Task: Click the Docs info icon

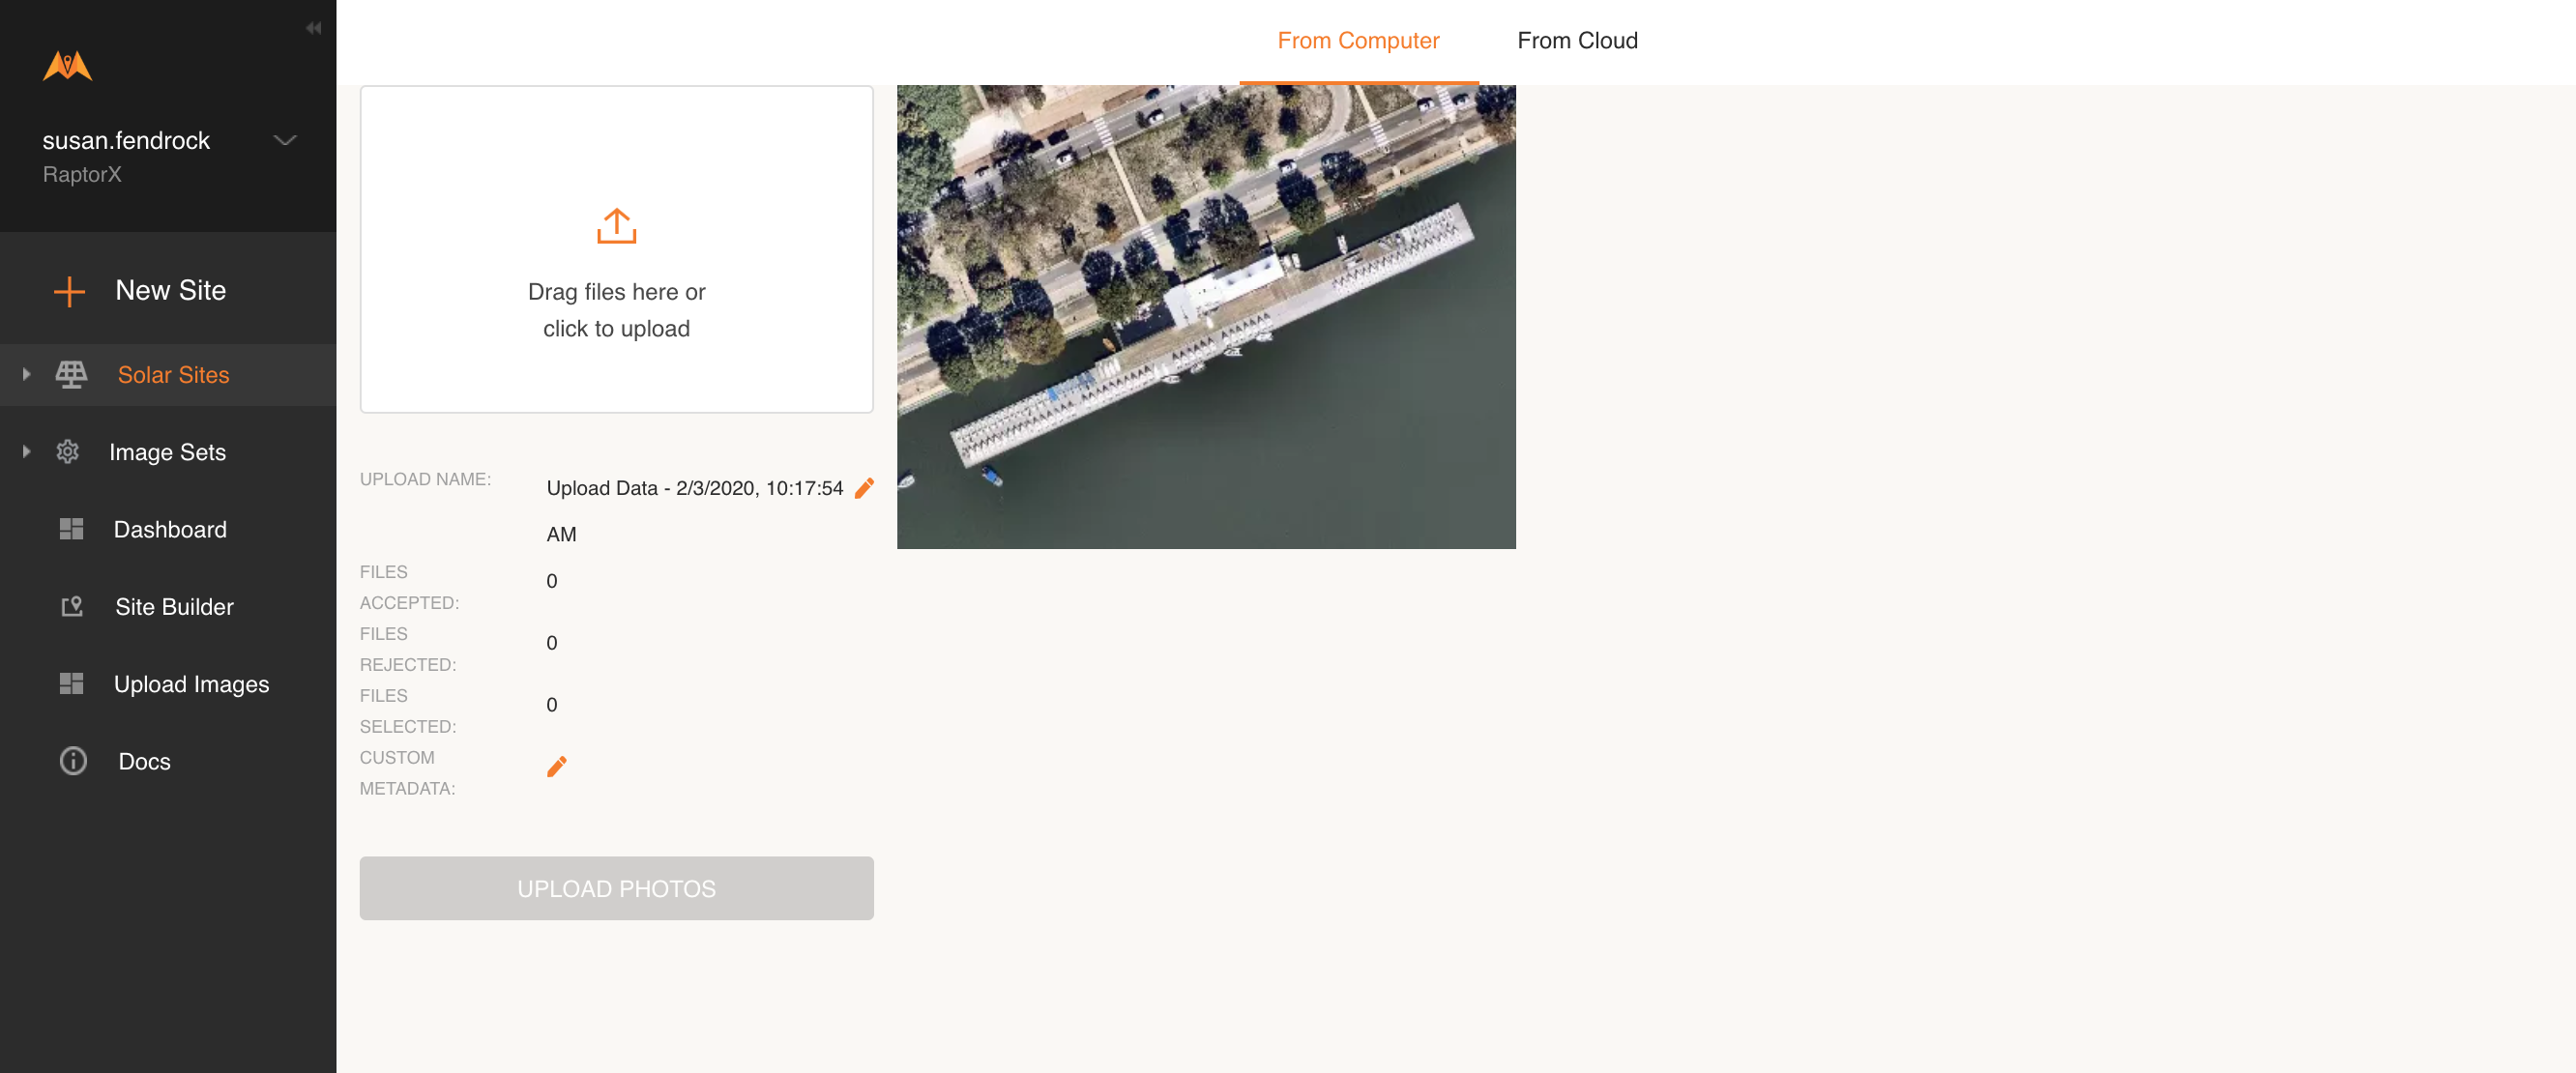Action: coord(73,760)
